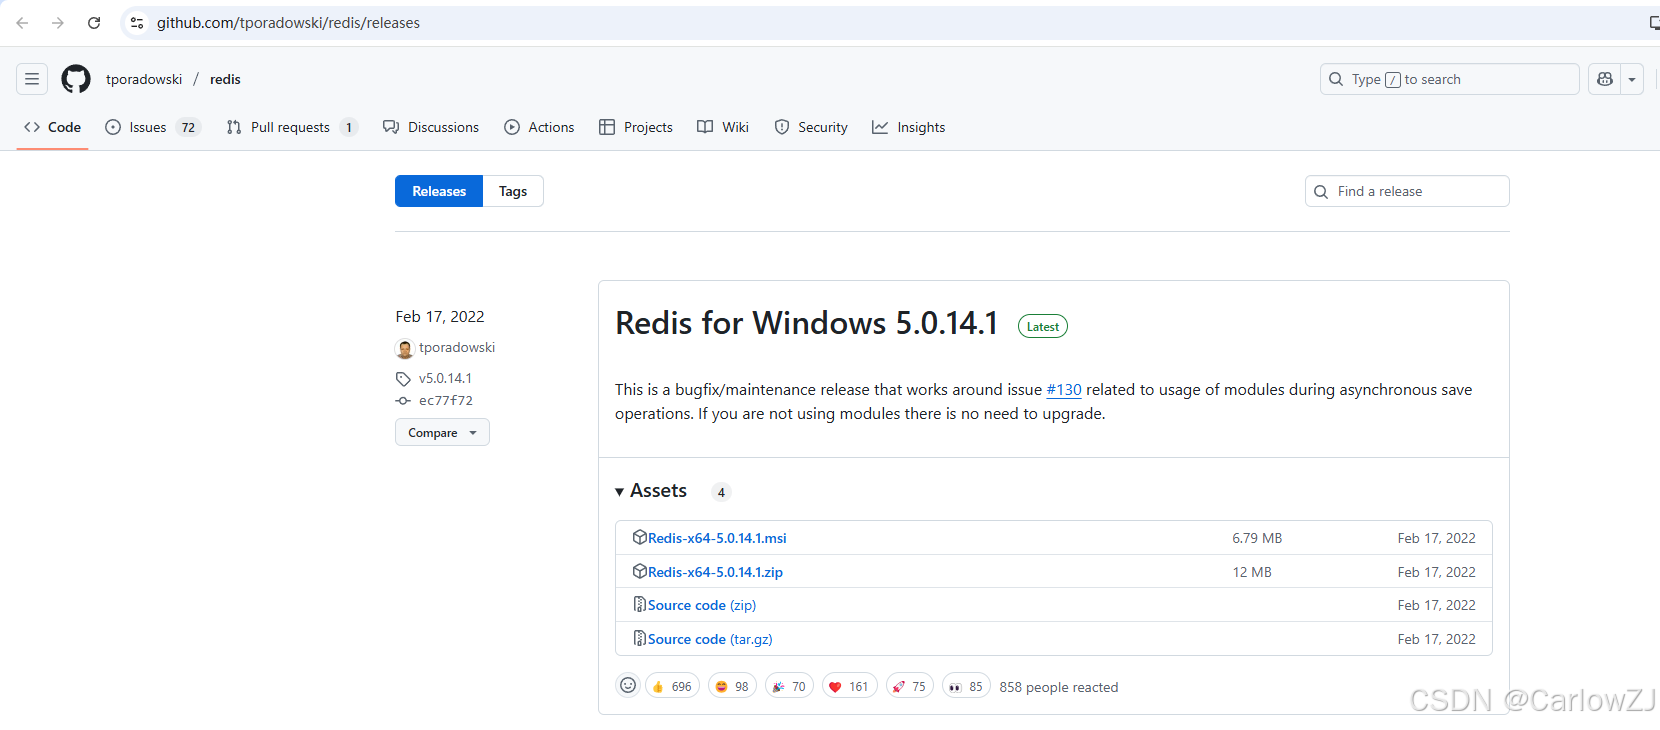Viewport: 1660px width, 730px height.
Task: Open the Code tab
Action: click(52, 127)
